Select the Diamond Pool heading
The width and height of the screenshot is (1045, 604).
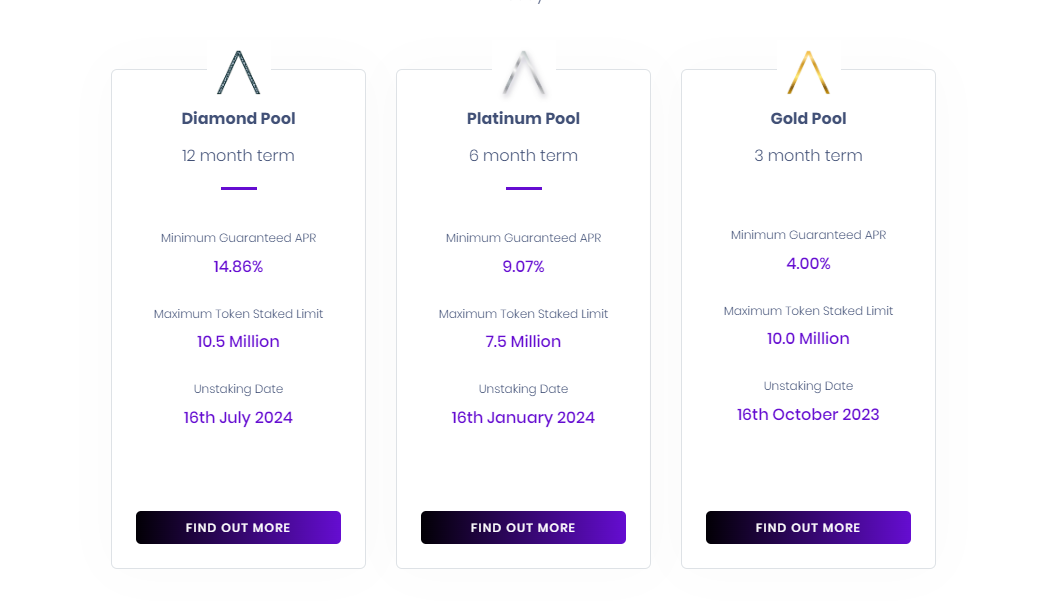(238, 118)
